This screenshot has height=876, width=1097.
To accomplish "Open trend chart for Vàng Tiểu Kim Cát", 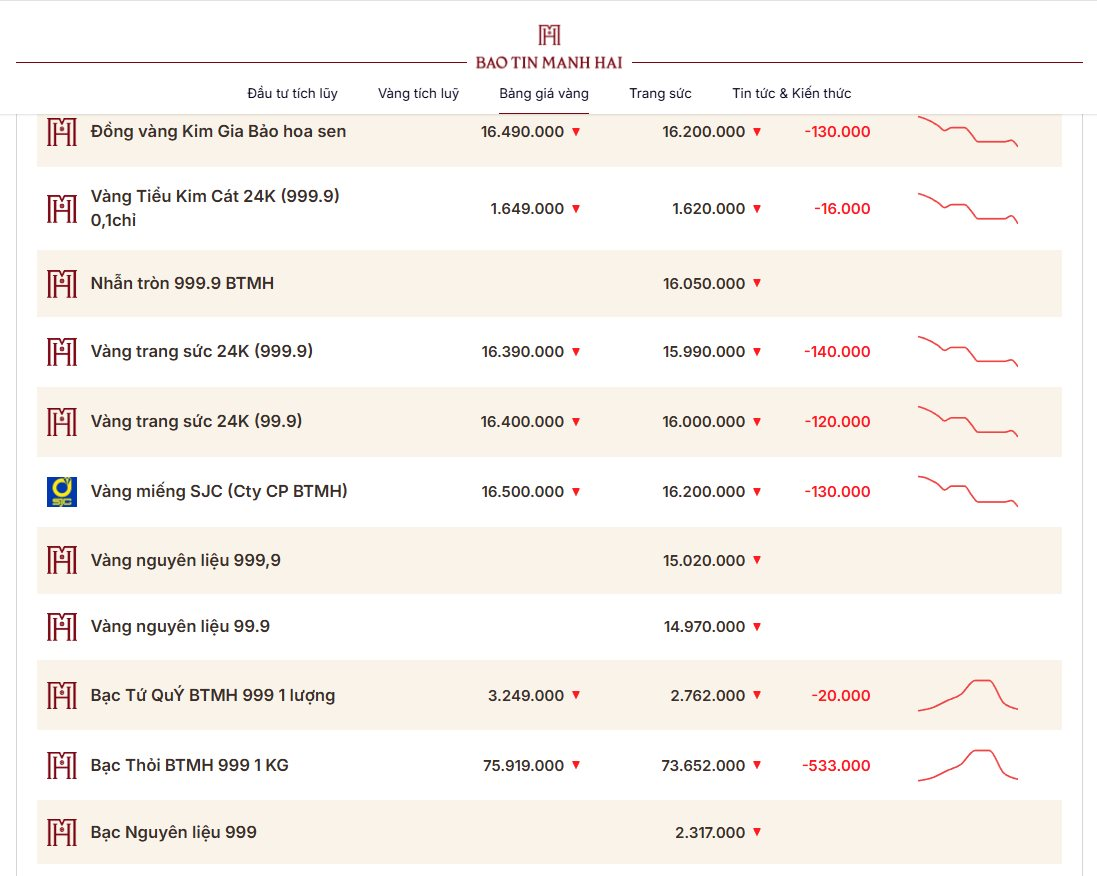I will (x=968, y=208).
